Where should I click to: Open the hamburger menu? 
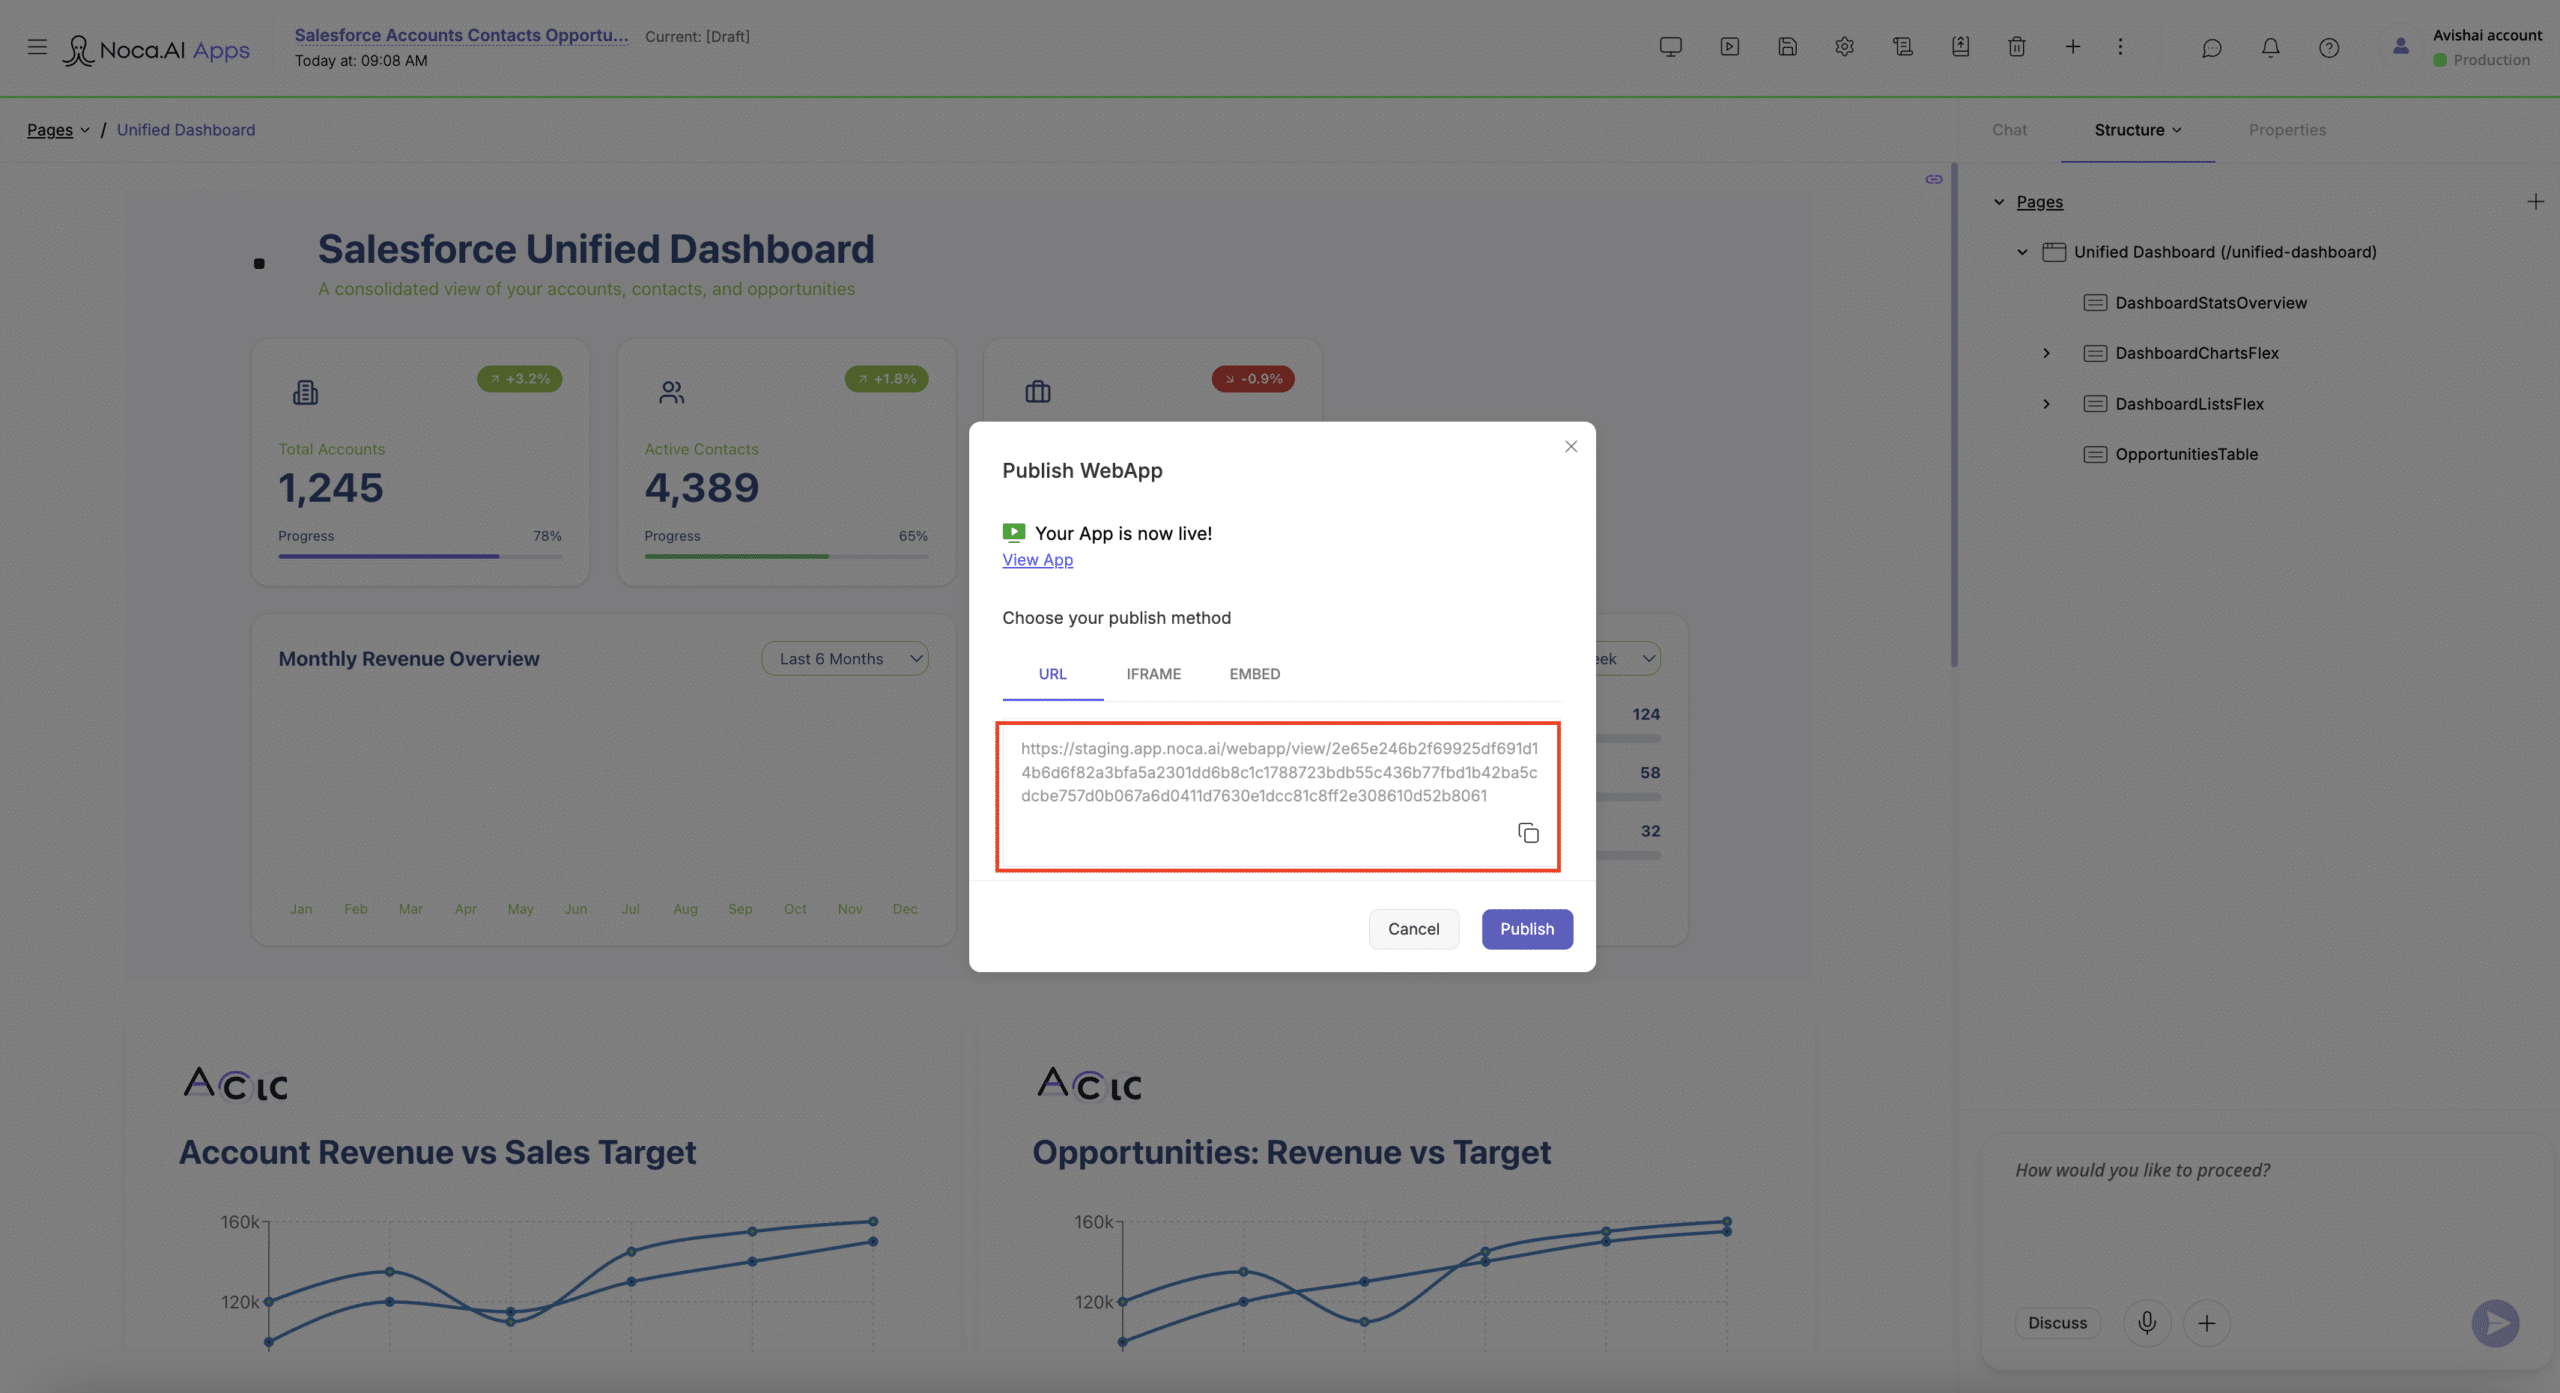coord(37,47)
